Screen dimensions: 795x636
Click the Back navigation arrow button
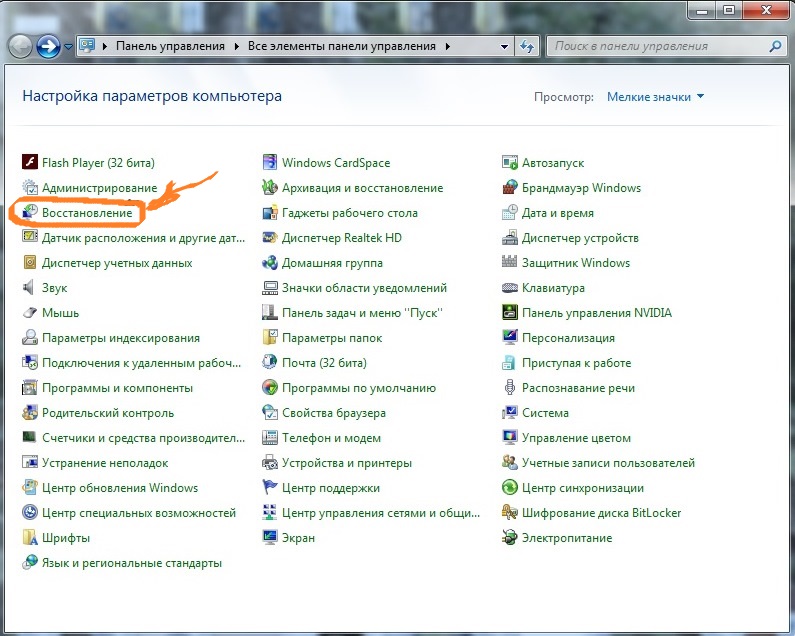21,46
